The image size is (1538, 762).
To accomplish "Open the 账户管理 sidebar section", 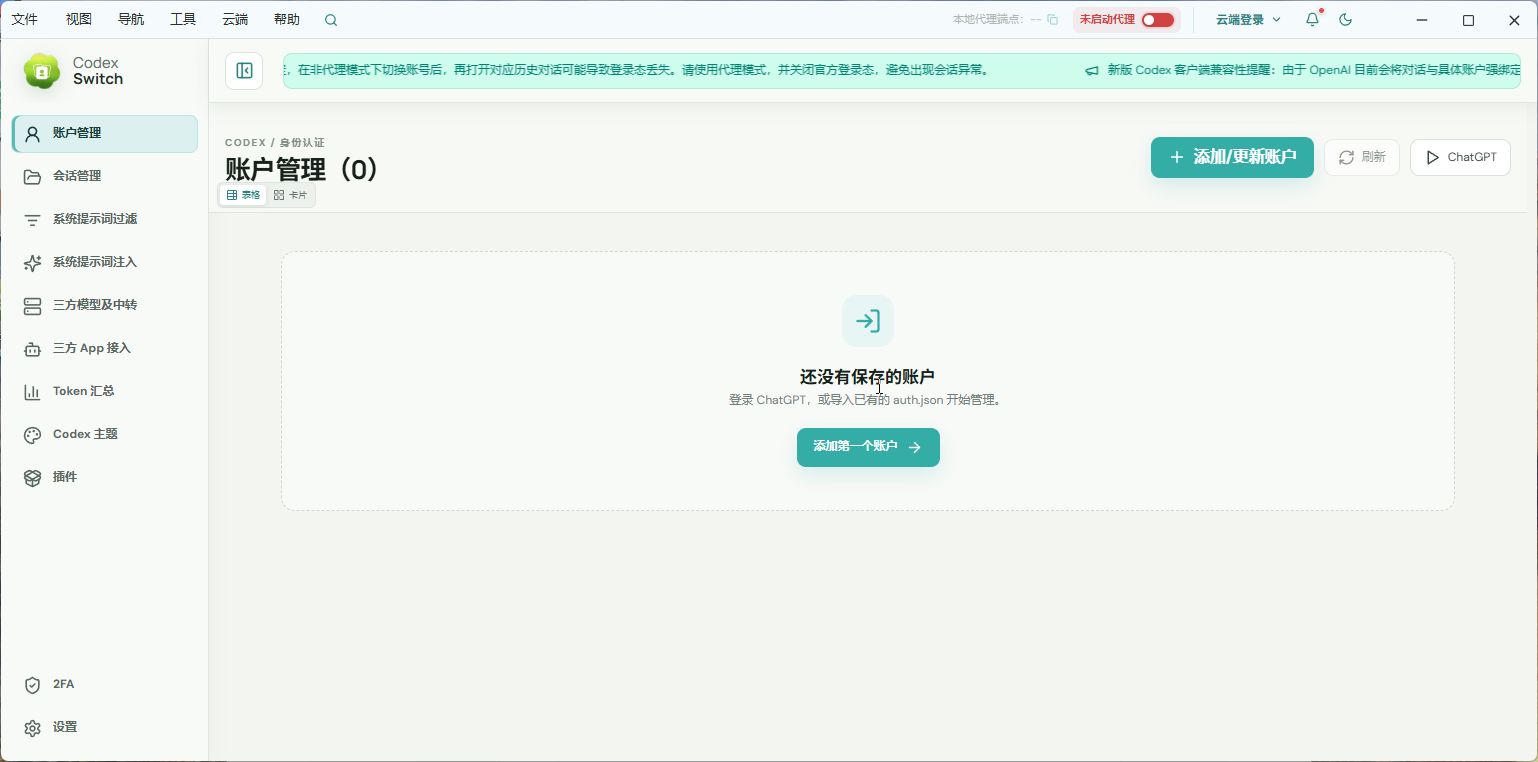I will 105,133.
